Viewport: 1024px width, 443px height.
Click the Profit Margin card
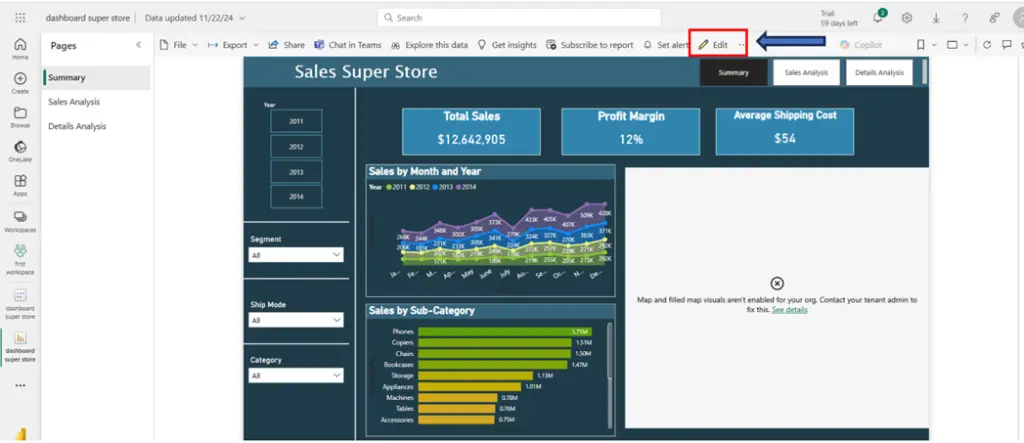pyautogui.click(x=630, y=131)
